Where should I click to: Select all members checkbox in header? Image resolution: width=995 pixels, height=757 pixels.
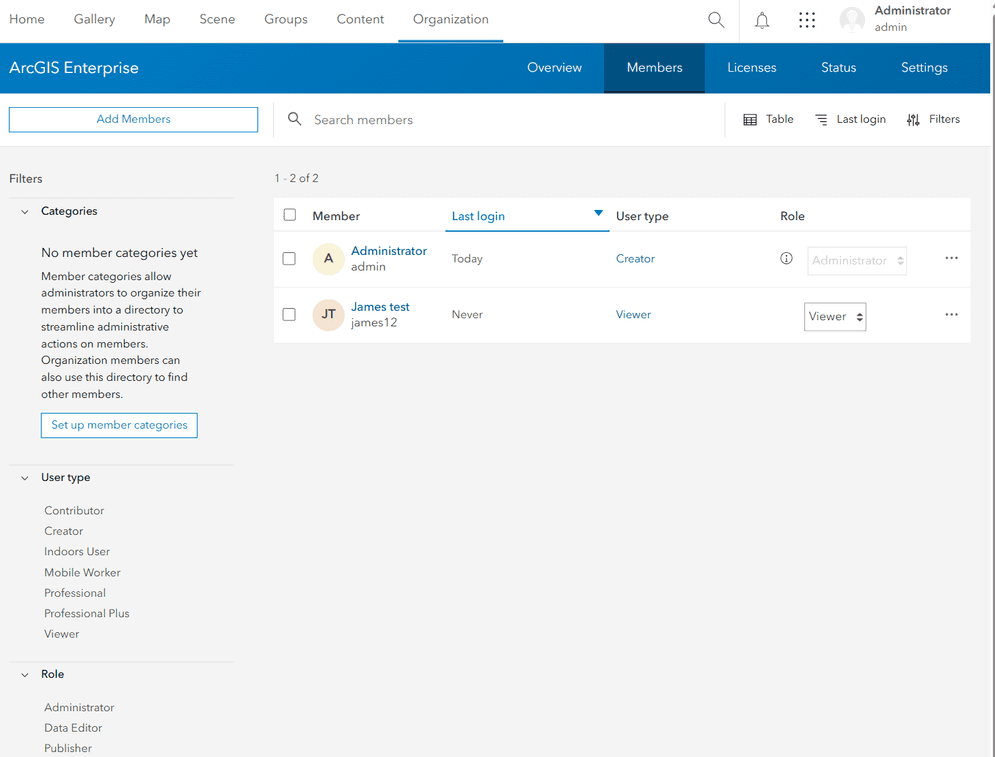(290, 215)
